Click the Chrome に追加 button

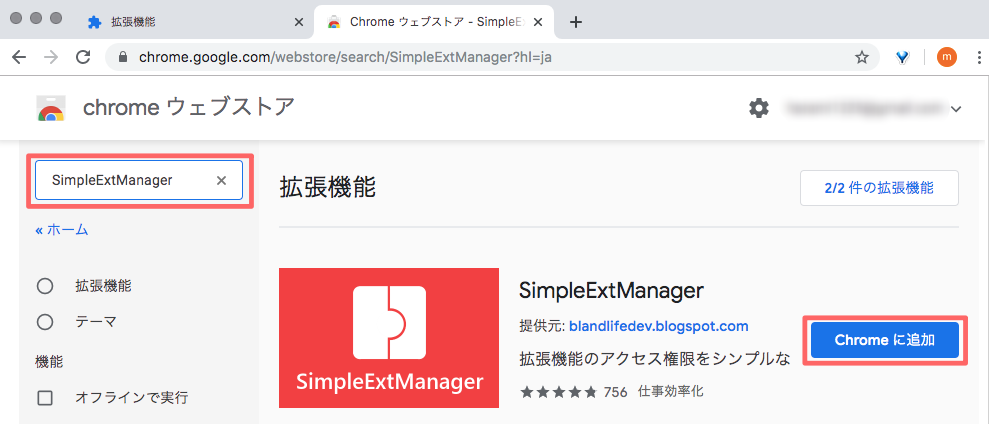(885, 340)
